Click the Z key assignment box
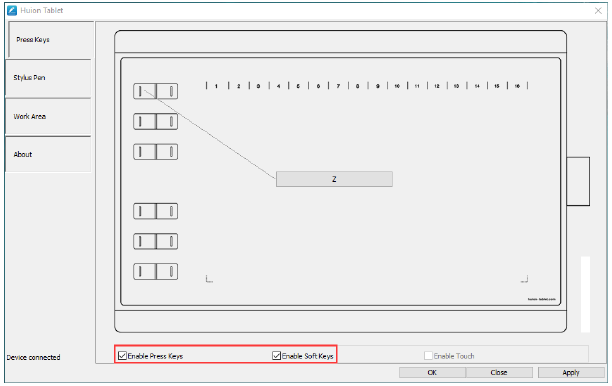The height and width of the screenshot is (386, 612). [334, 179]
